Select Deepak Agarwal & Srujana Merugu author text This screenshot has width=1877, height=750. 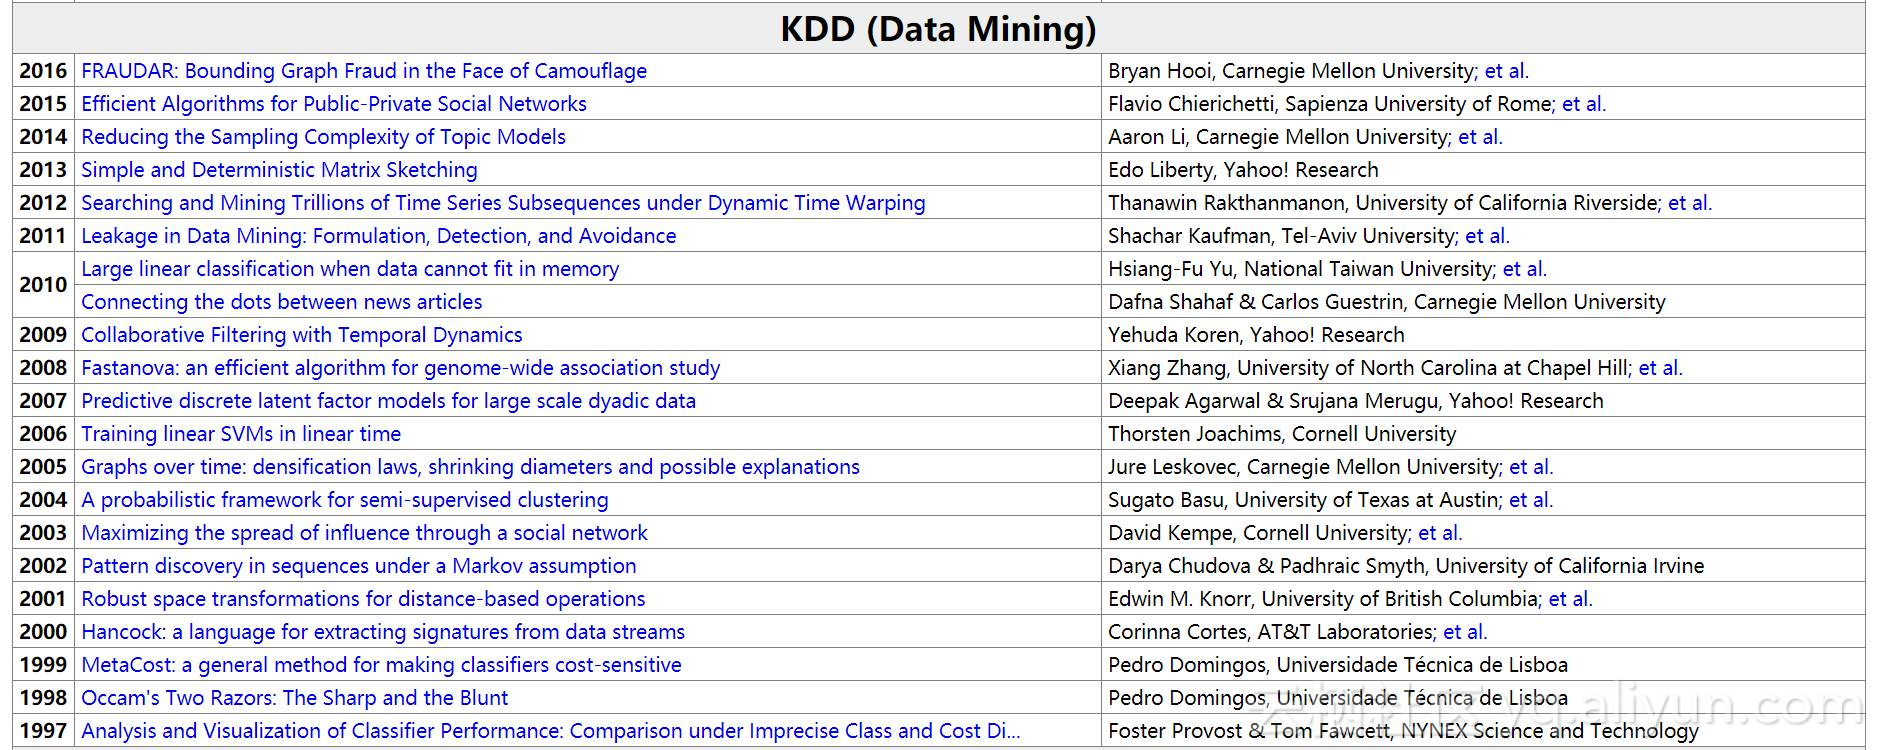(x=1356, y=401)
